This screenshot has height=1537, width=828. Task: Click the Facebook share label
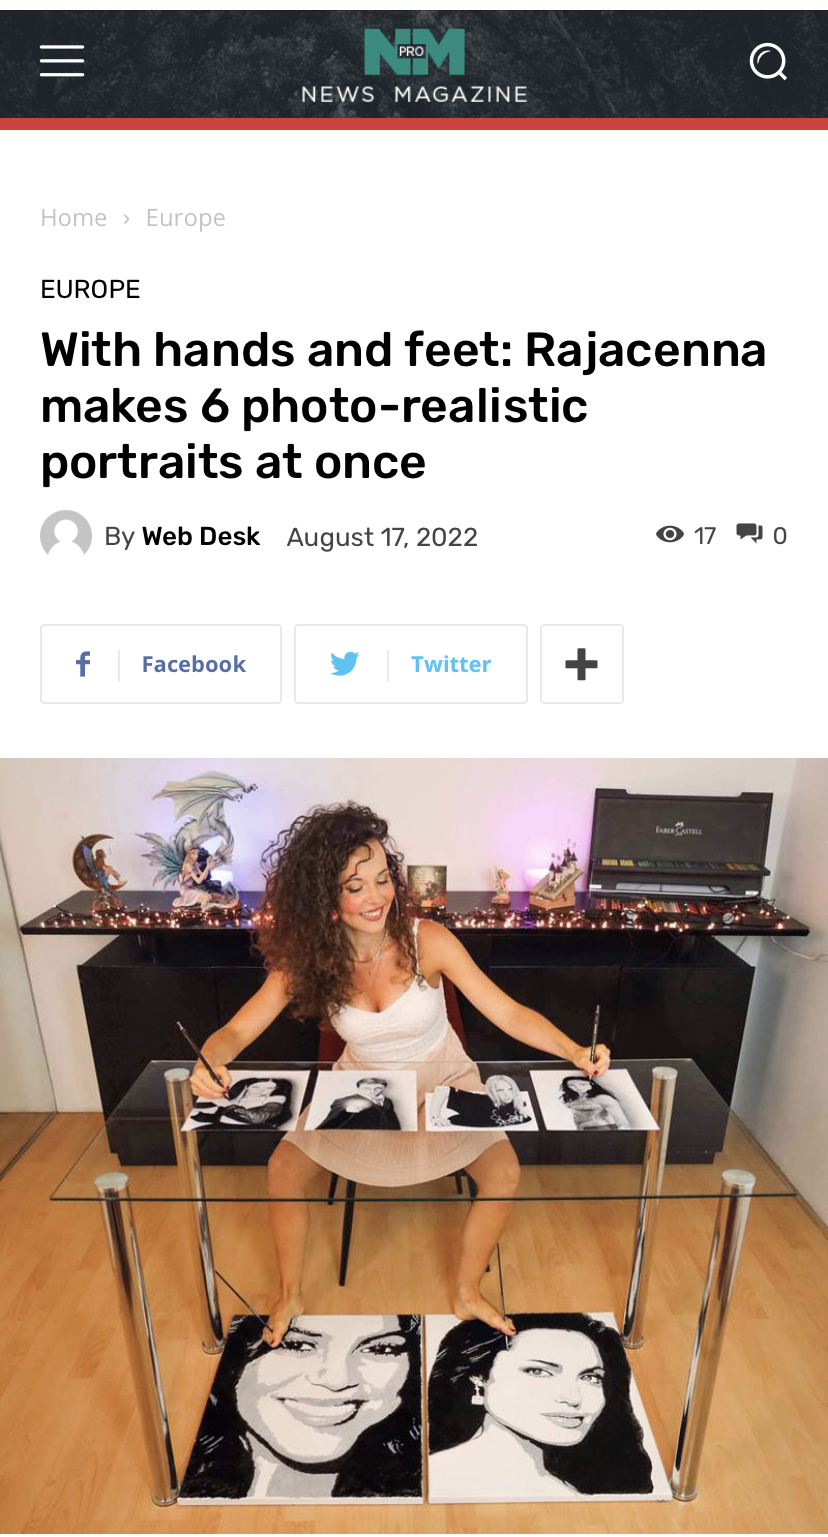tap(194, 664)
